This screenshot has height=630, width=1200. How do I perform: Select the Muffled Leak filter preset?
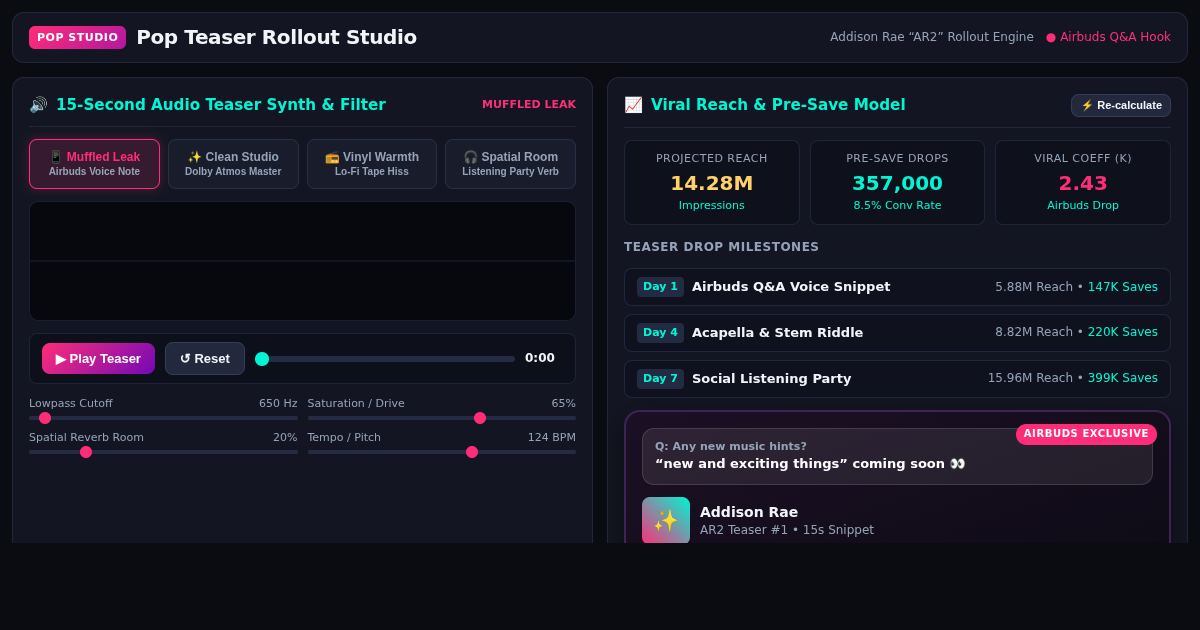tap(94, 164)
